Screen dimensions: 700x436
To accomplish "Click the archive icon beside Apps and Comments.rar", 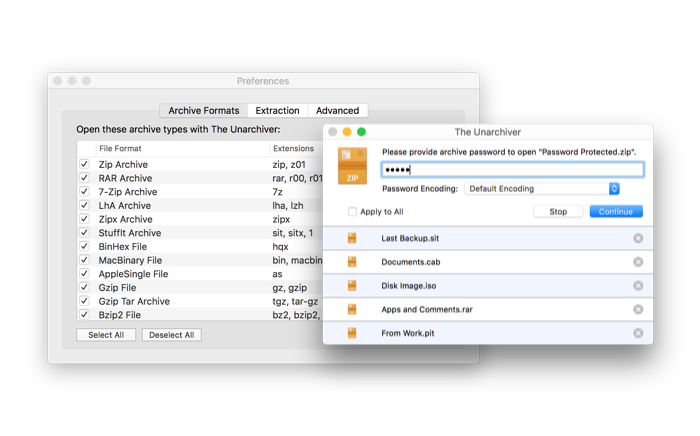I will click(352, 309).
